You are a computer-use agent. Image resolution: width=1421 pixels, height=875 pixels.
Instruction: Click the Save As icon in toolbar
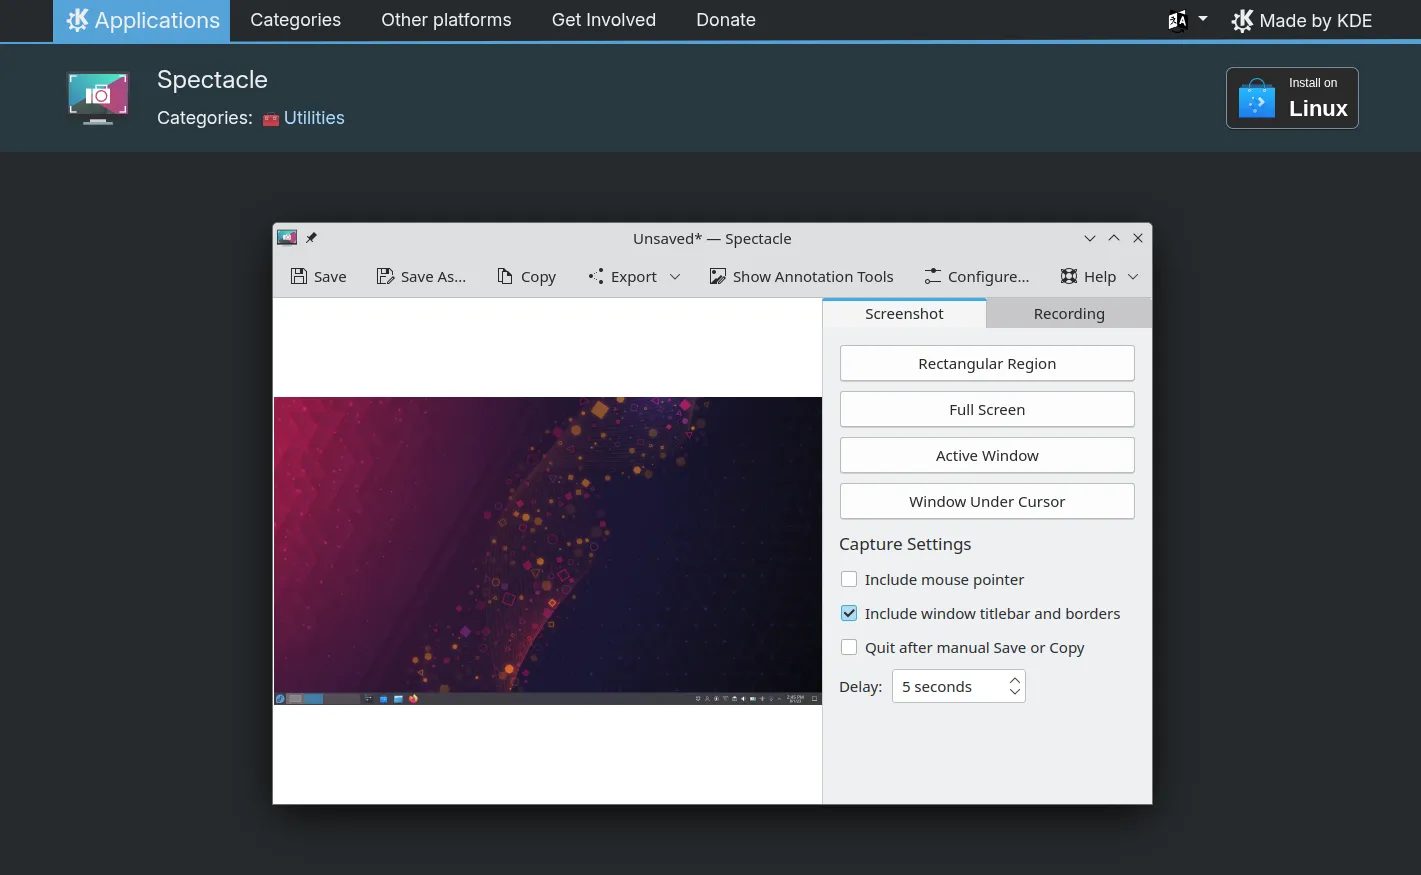385,277
